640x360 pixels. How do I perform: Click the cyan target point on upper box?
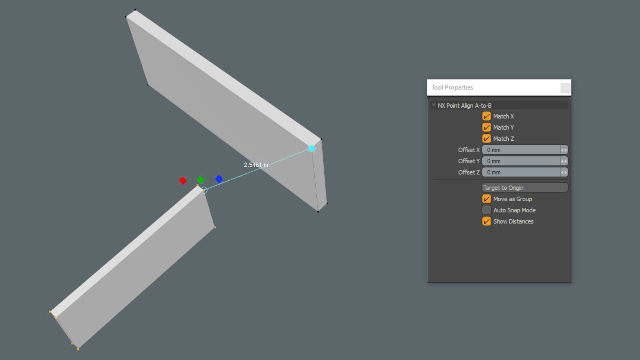click(x=312, y=148)
